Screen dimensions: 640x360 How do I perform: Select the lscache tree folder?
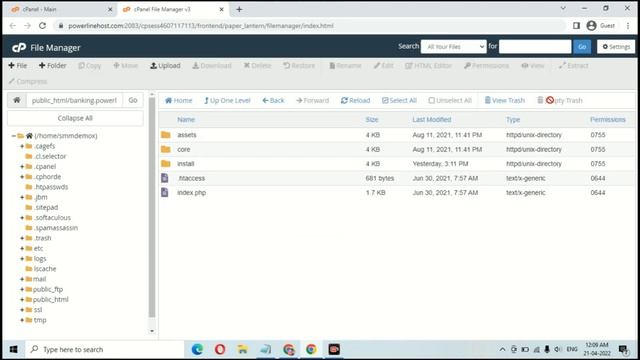(41, 269)
